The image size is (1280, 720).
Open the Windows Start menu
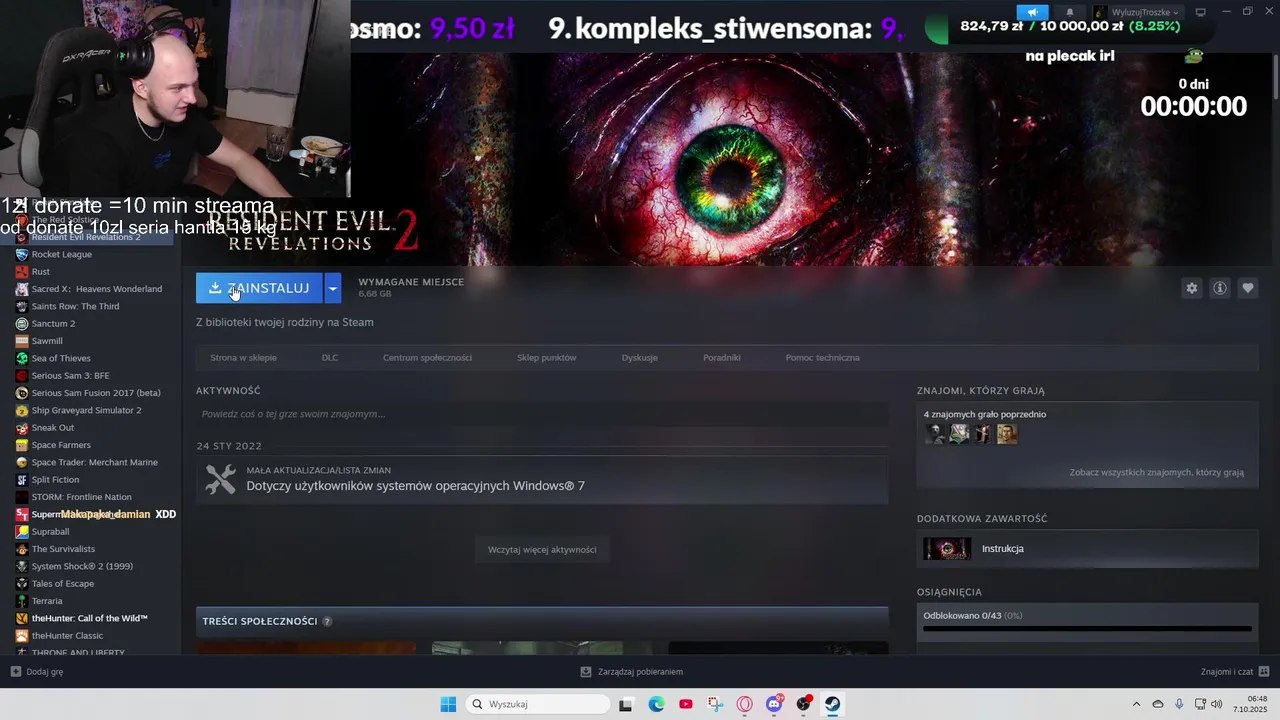point(448,704)
